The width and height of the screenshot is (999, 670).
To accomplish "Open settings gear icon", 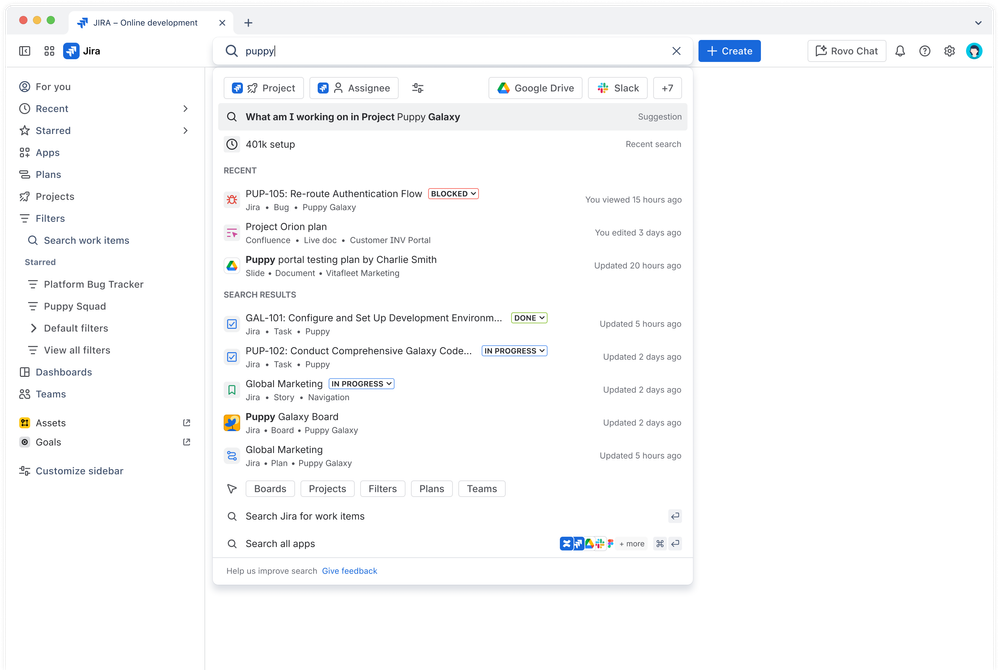I will [x=949, y=51].
